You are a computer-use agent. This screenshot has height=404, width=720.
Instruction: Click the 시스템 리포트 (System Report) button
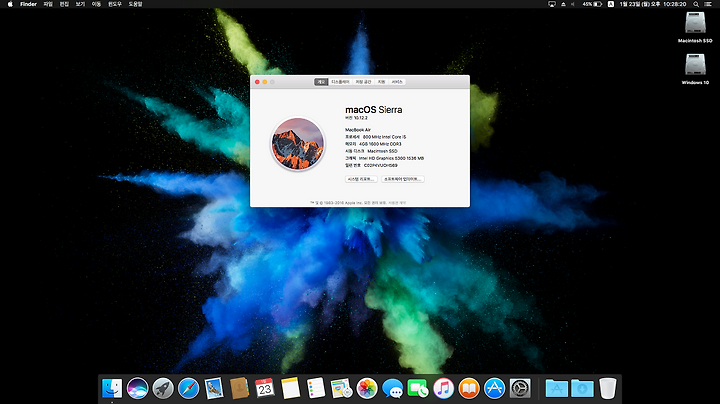pyautogui.click(x=361, y=179)
